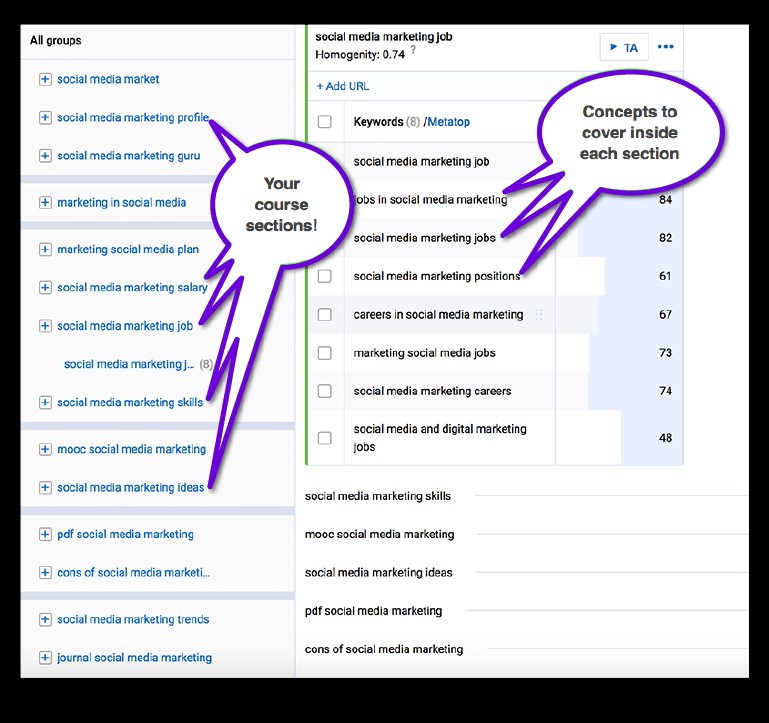Click the drag handle beside 'careers in social media marketing'
Image resolution: width=769 pixels, height=723 pixels.
[539, 314]
